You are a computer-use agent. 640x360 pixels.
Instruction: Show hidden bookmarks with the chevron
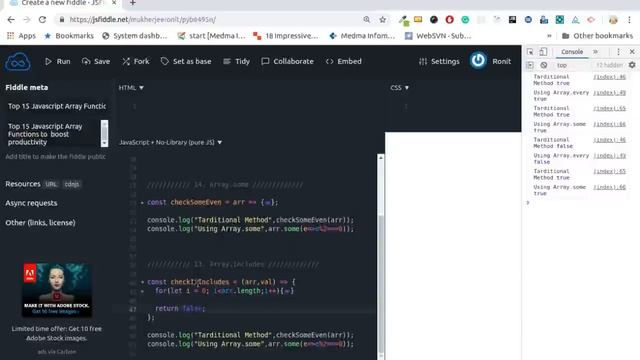549,36
